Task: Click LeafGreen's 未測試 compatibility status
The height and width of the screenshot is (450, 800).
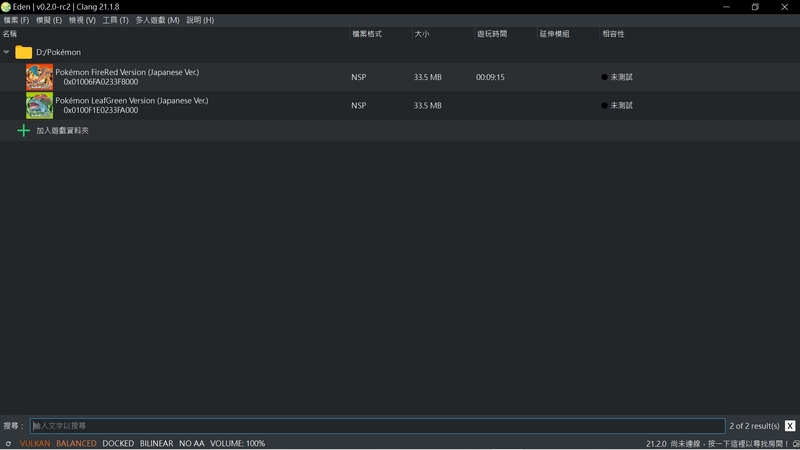Action: [x=617, y=106]
